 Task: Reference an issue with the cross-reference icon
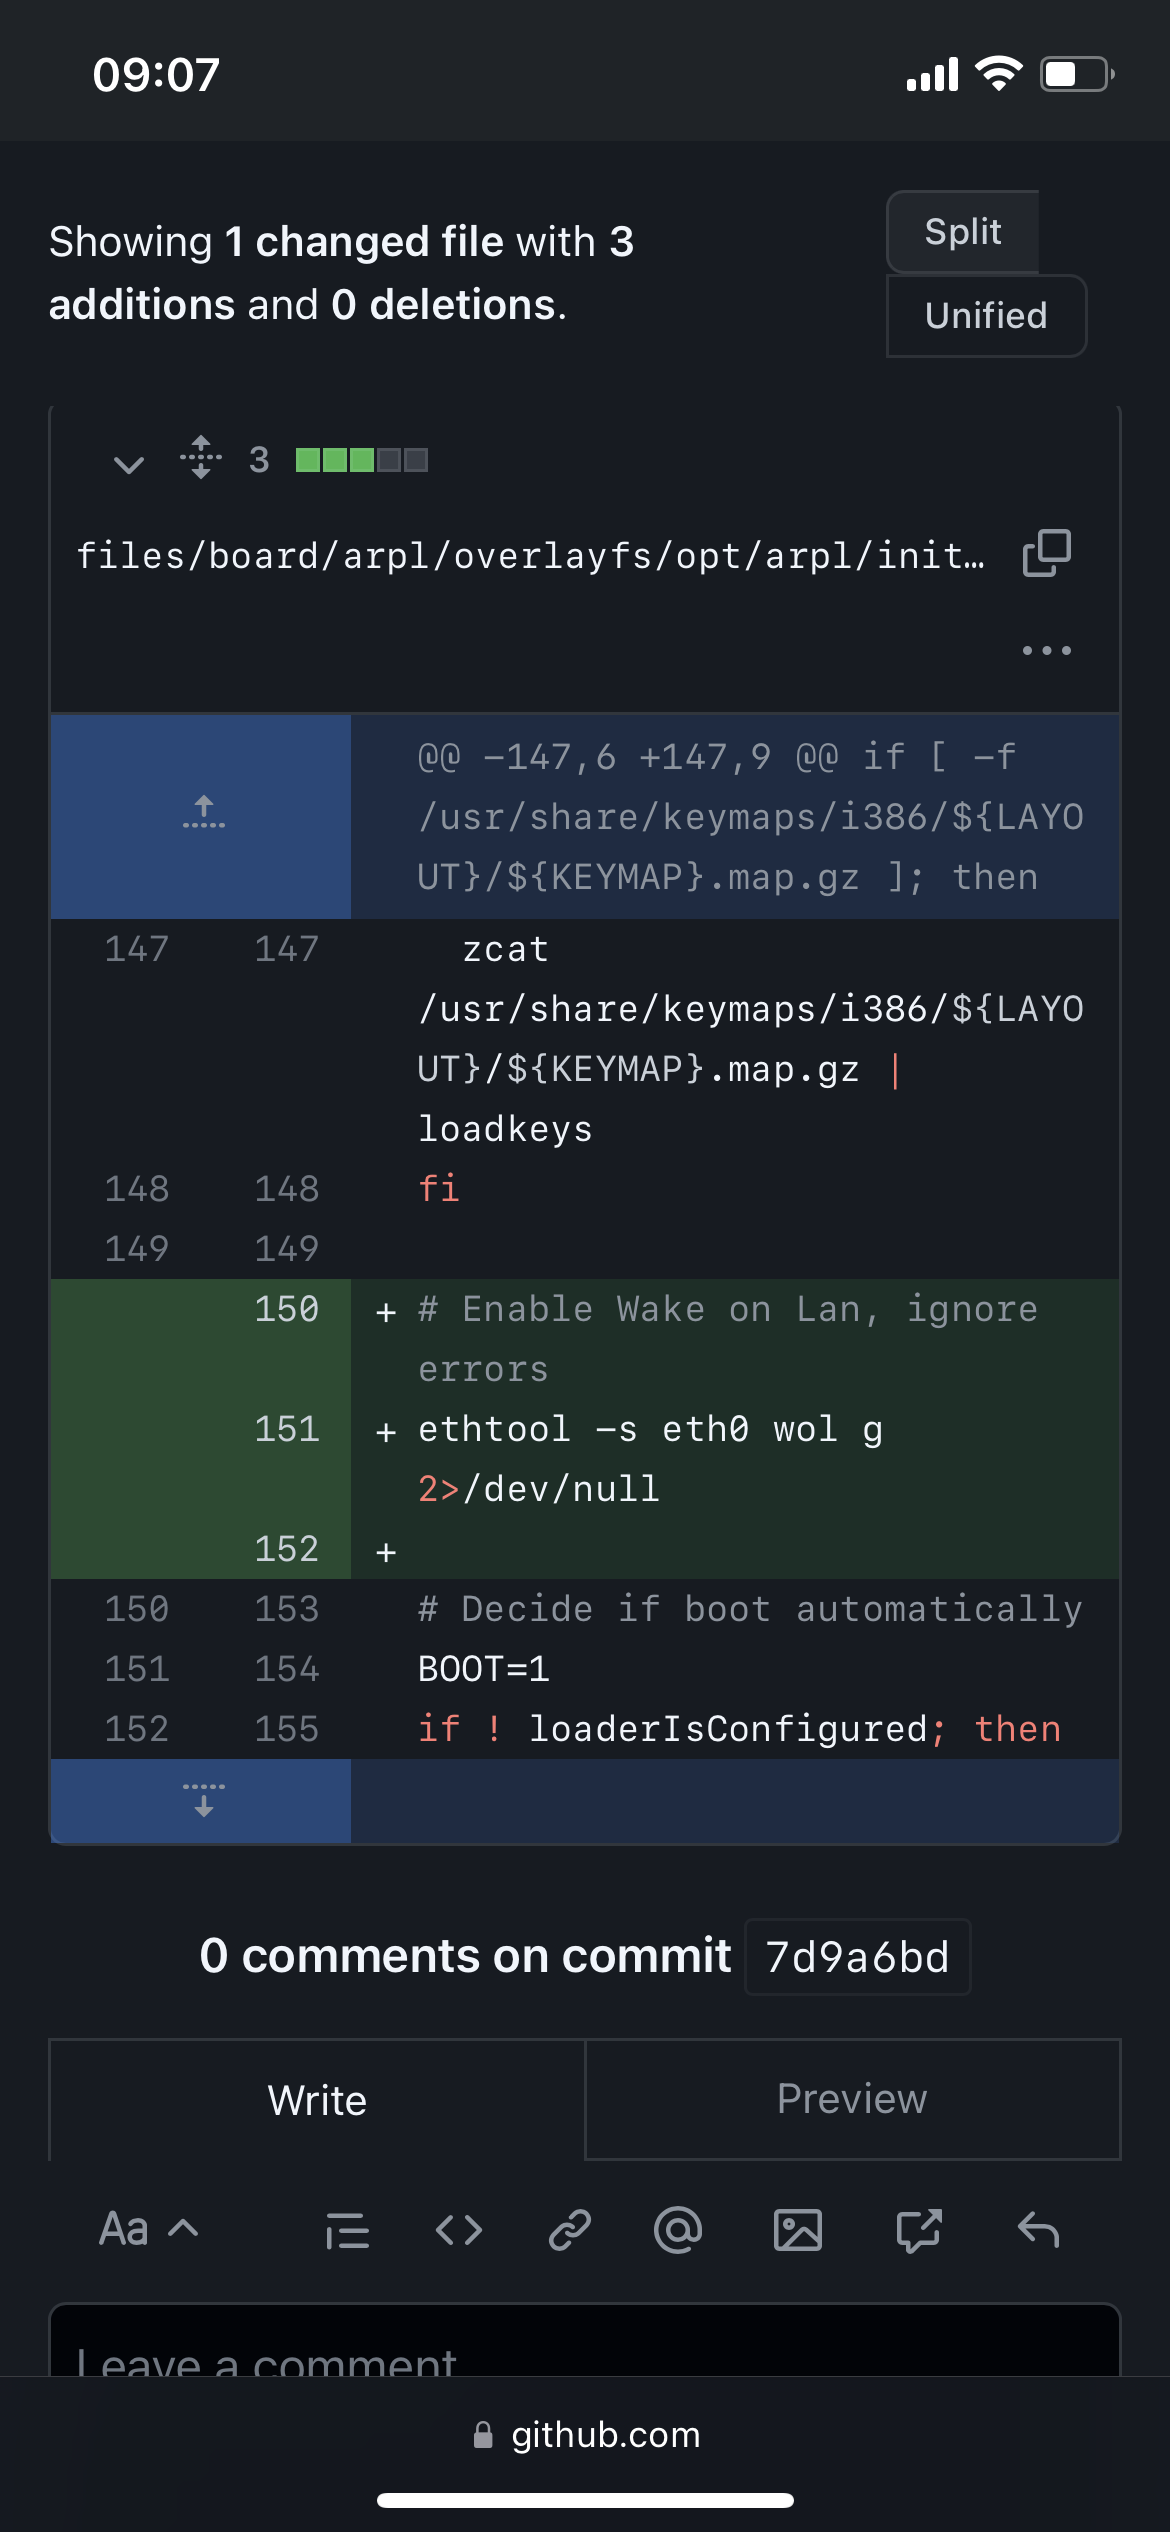point(919,2229)
